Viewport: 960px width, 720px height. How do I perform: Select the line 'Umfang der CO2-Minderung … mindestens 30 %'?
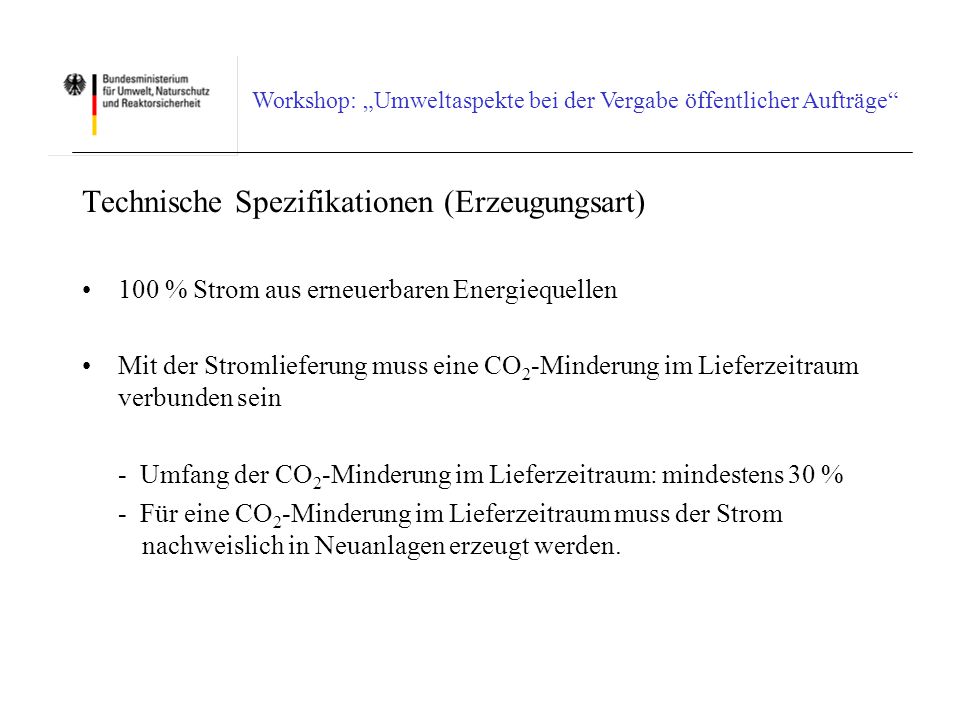[x=492, y=476]
